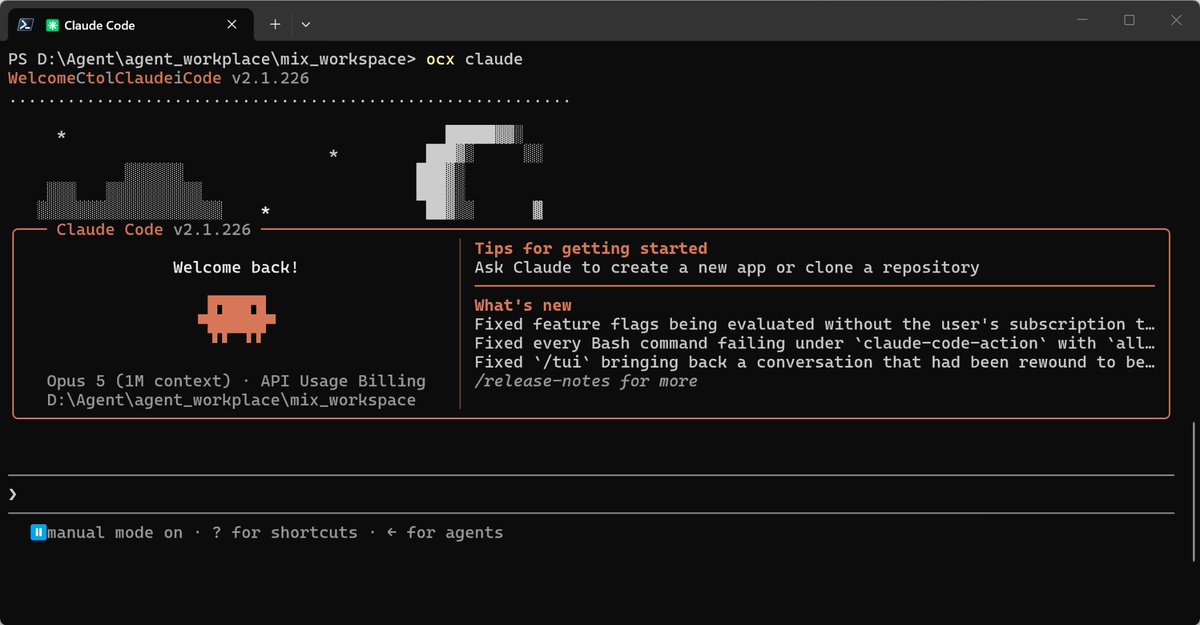The width and height of the screenshot is (1200, 625).
Task: Click the vertical scrollbar thumb
Action: coord(1192,492)
